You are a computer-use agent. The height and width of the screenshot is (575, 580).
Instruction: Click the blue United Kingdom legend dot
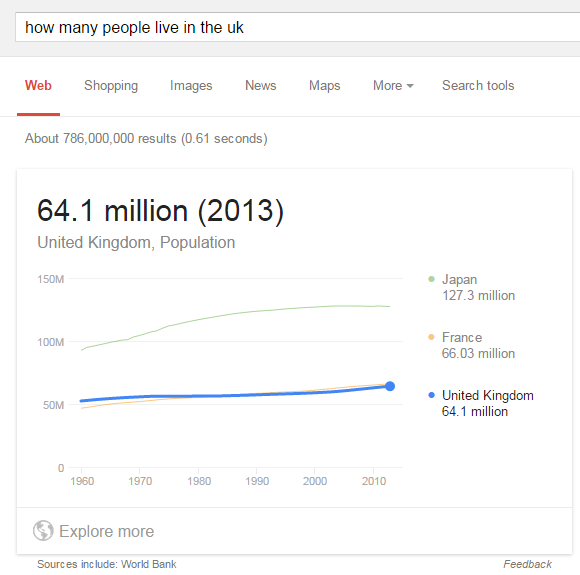pos(431,395)
